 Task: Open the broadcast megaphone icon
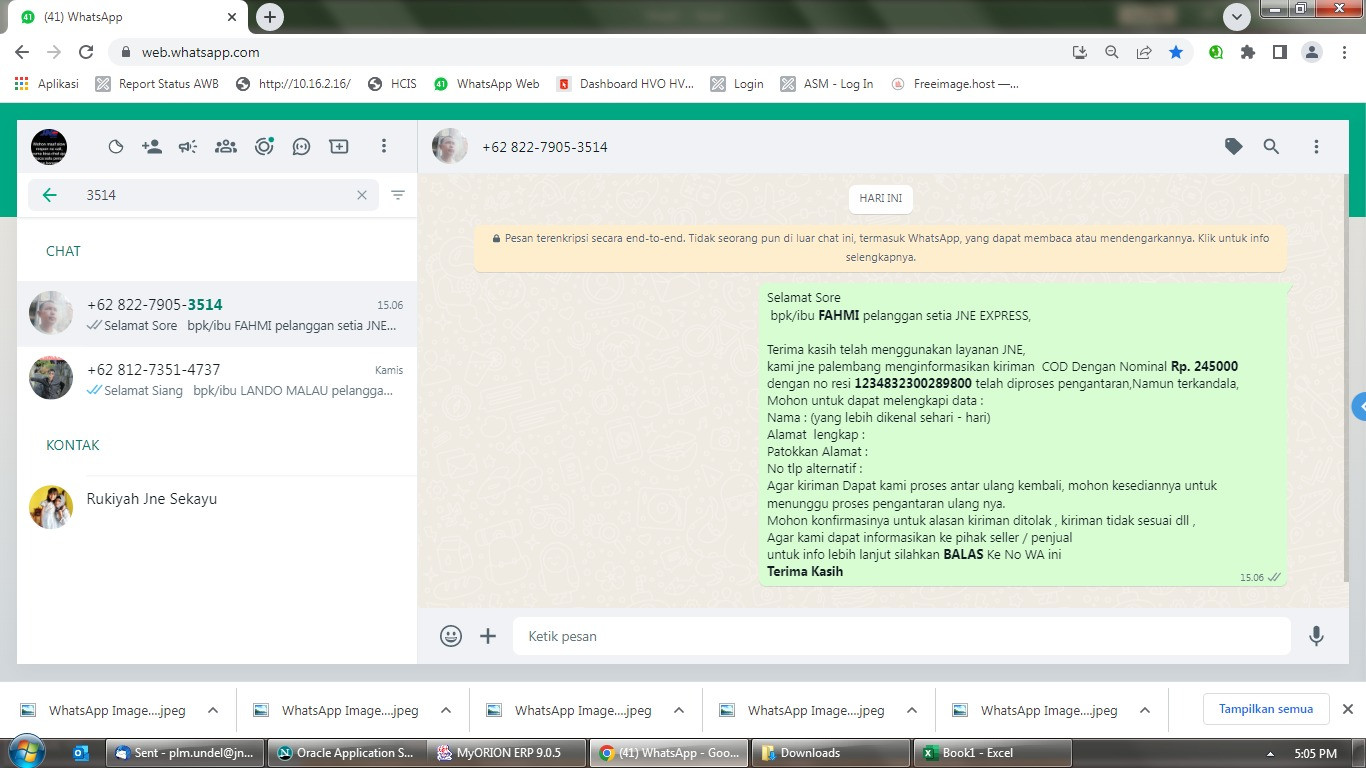point(188,147)
